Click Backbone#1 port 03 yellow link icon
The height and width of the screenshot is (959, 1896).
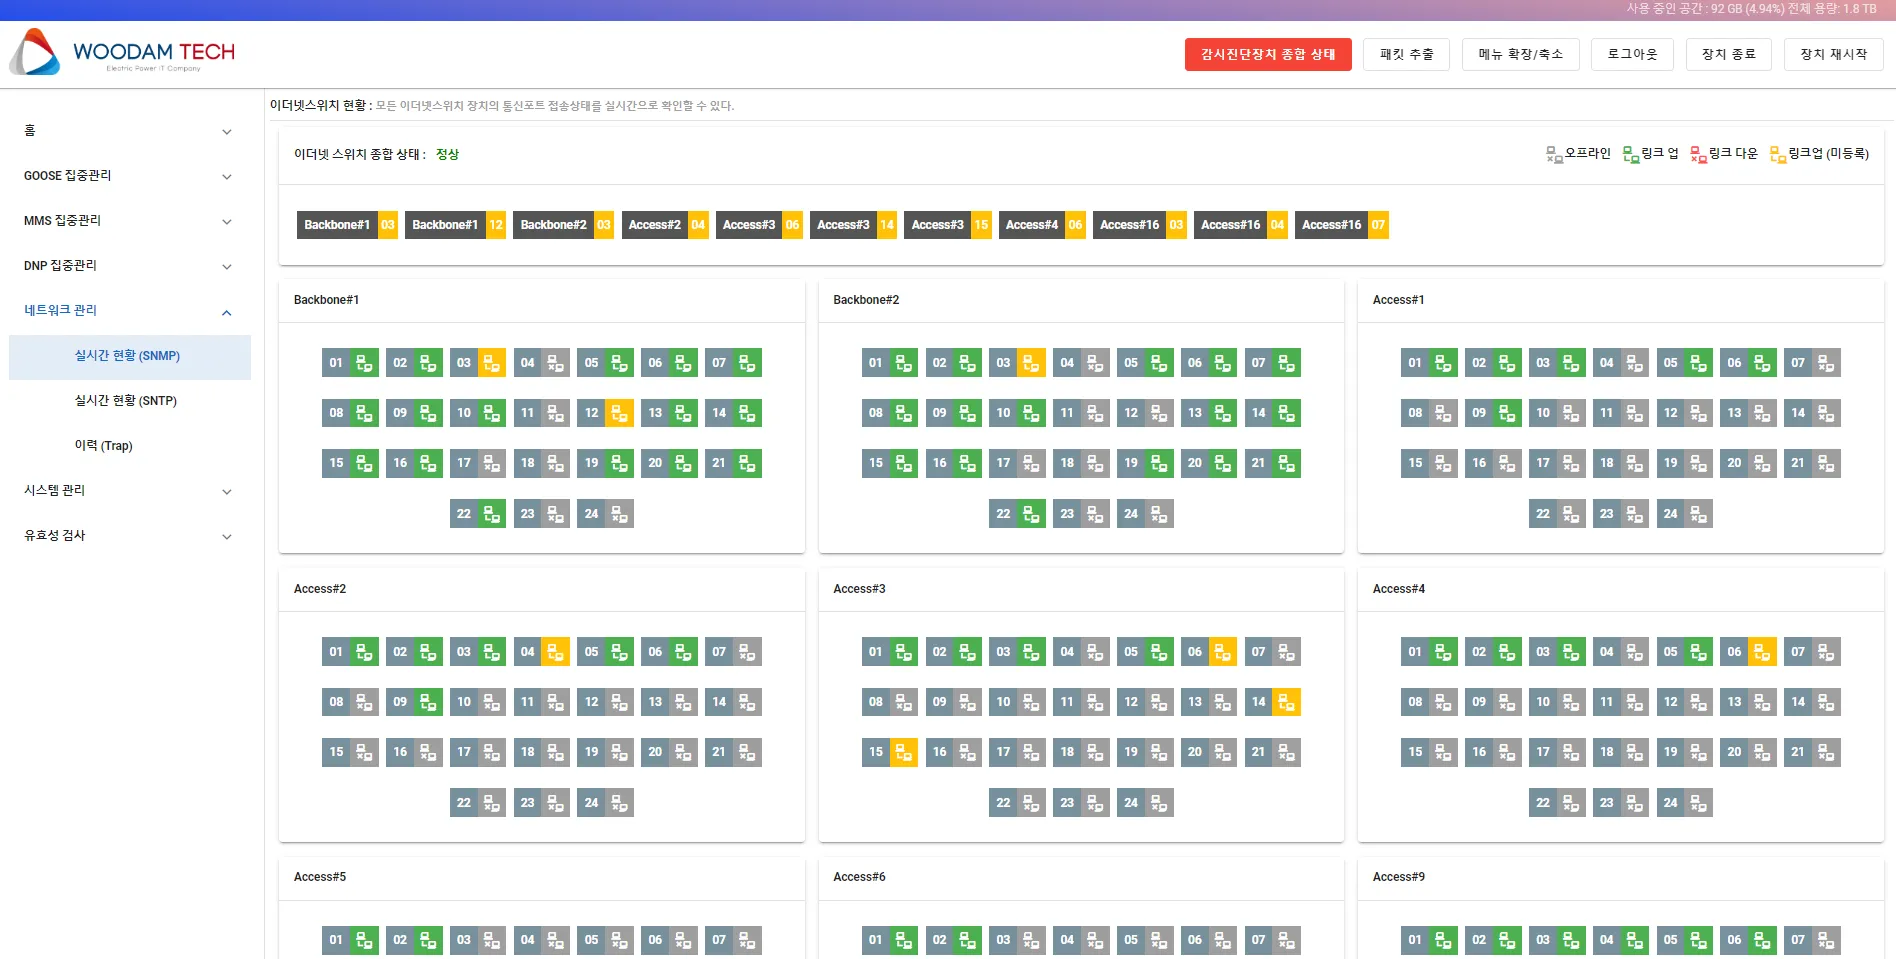point(492,363)
